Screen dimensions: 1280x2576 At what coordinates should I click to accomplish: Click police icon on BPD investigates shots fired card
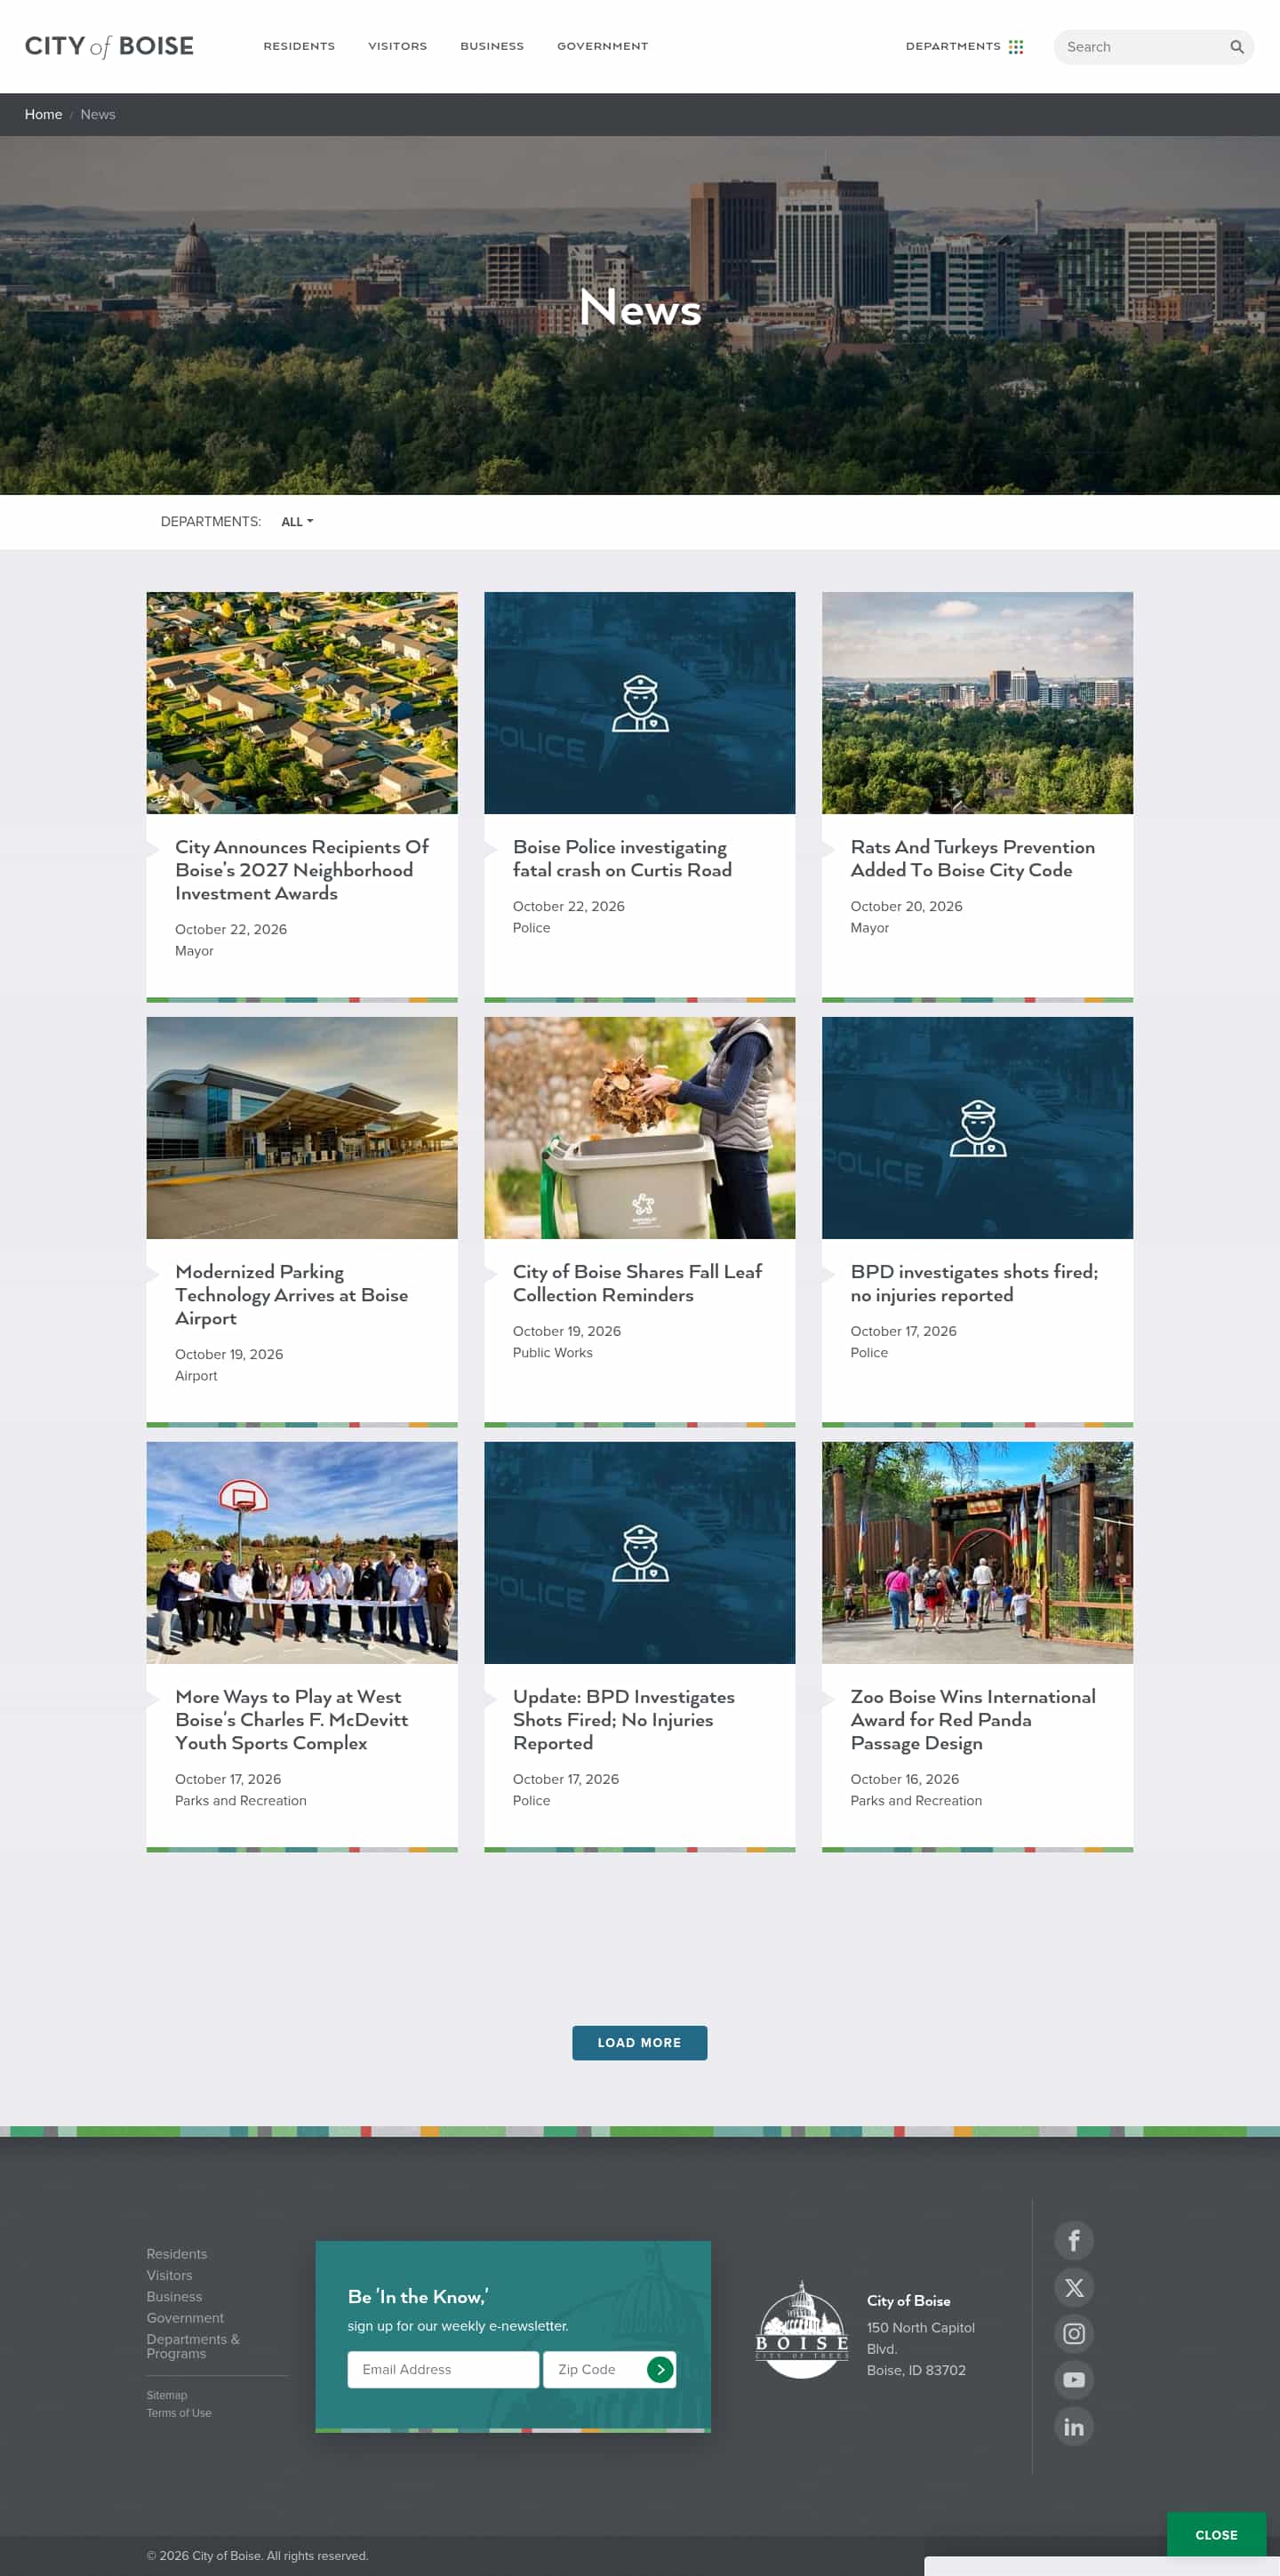coord(978,1128)
